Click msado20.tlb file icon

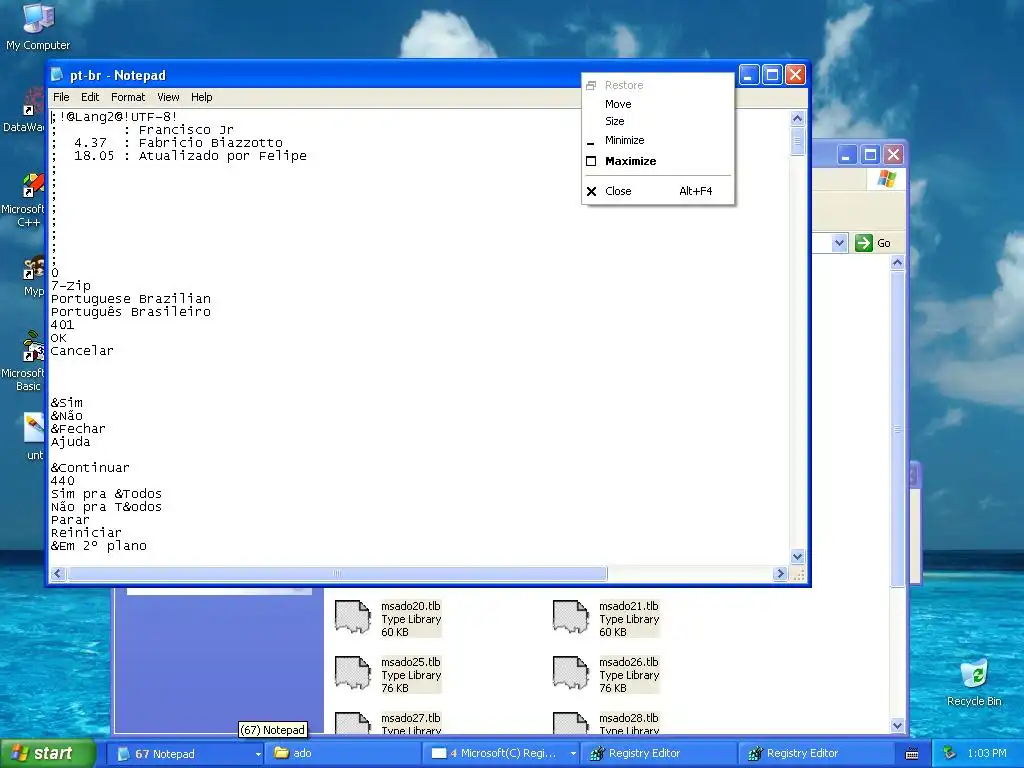click(353, 617)
